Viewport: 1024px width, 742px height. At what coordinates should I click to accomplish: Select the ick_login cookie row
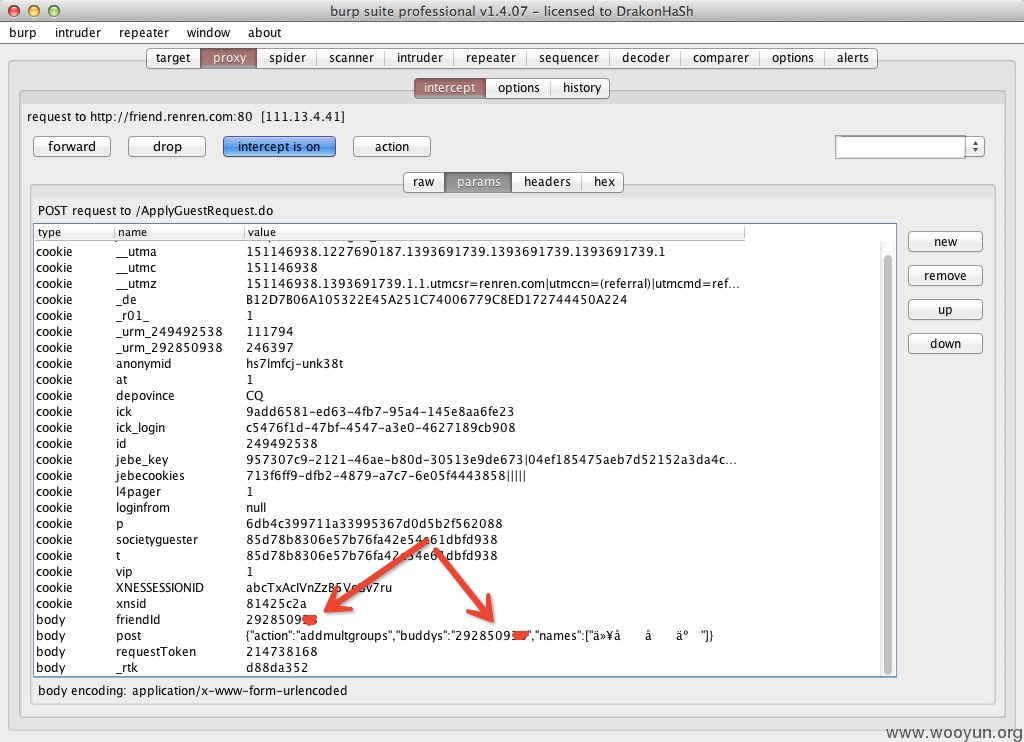390,428
